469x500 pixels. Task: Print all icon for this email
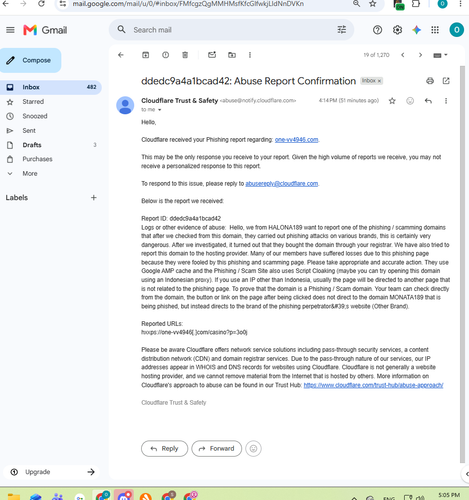click(430, 81)
